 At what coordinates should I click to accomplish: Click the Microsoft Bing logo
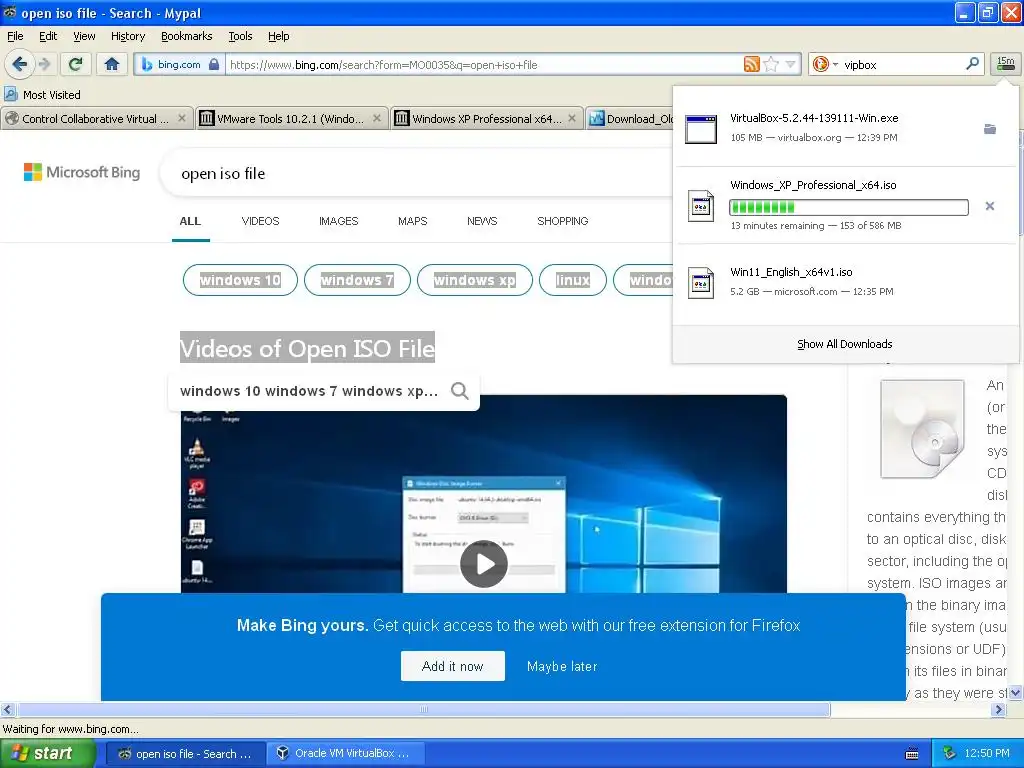pos(82,172)
